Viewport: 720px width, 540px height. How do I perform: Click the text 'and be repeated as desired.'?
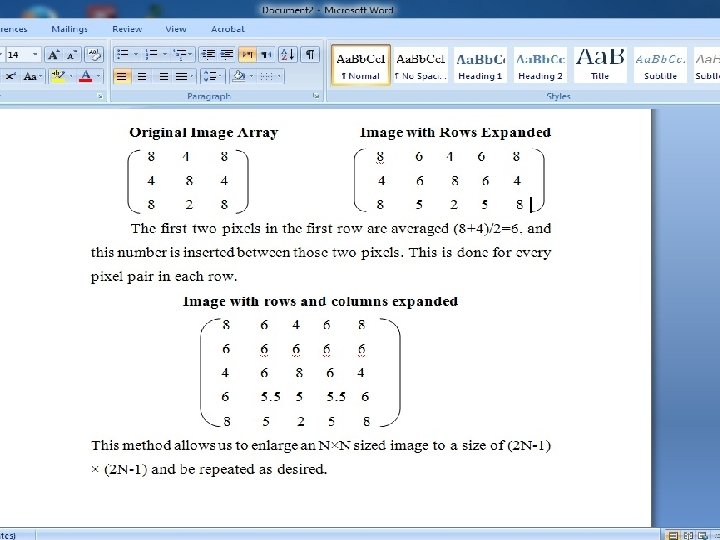[238, 470]
